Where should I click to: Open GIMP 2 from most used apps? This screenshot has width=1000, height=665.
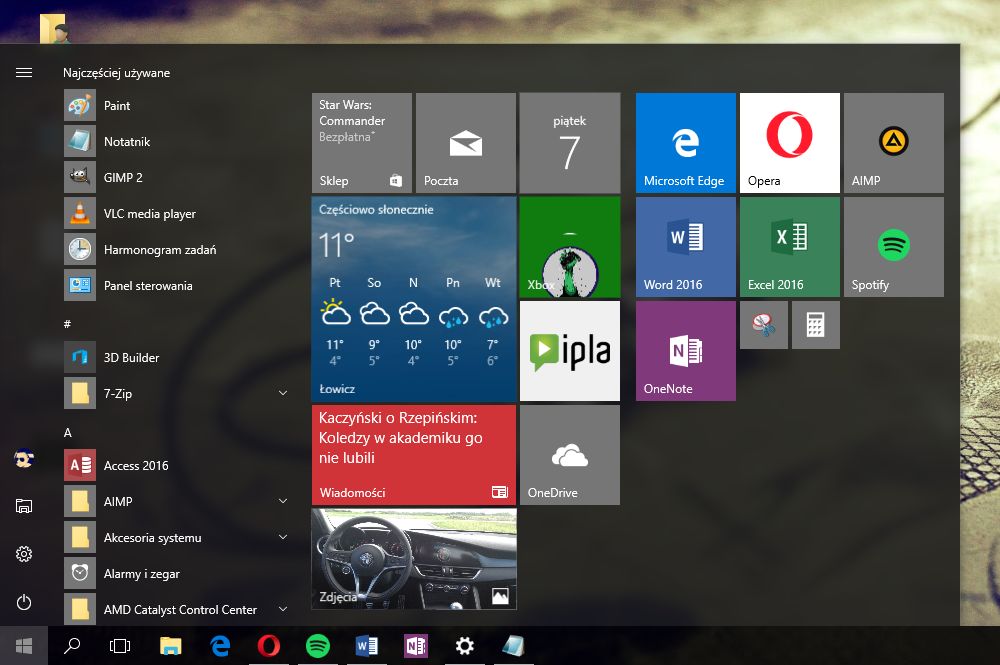click(x=176, y=177)
